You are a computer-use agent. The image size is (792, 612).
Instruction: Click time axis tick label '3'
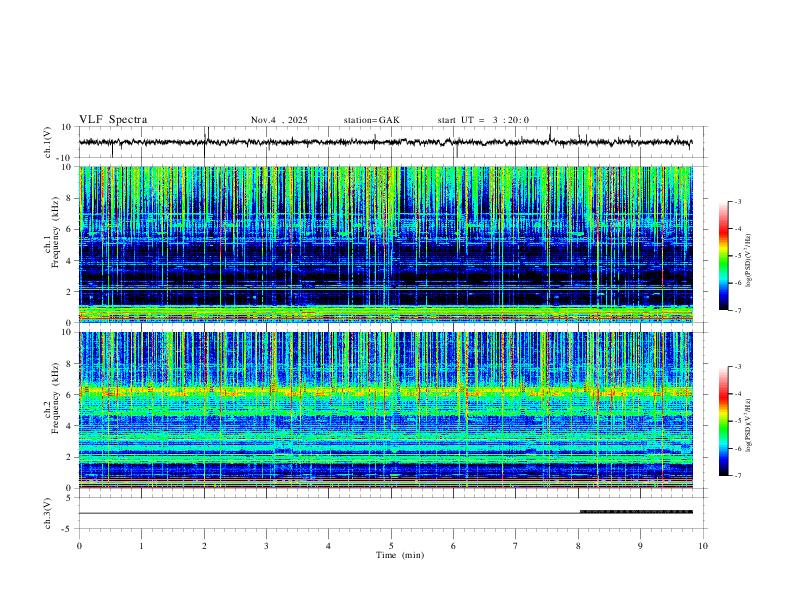pos(266,546)
